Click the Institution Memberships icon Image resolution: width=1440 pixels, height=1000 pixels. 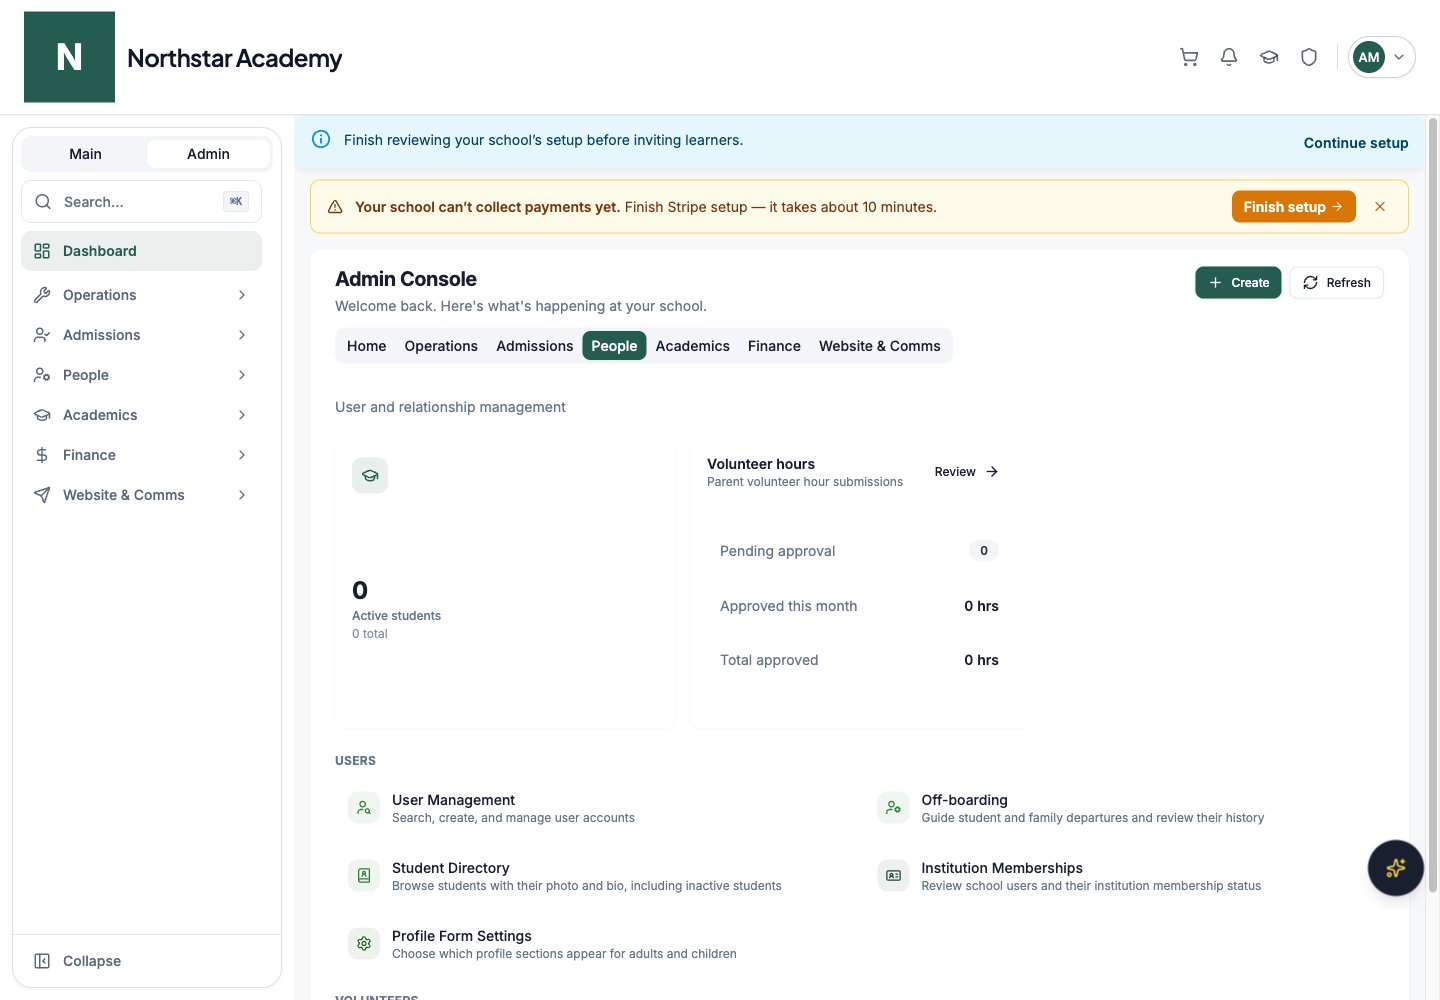893,876
